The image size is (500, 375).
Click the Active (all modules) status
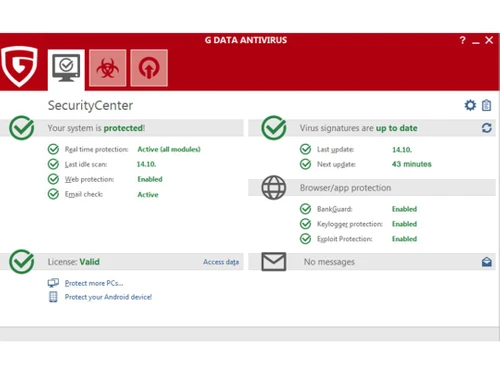[169, 149]
